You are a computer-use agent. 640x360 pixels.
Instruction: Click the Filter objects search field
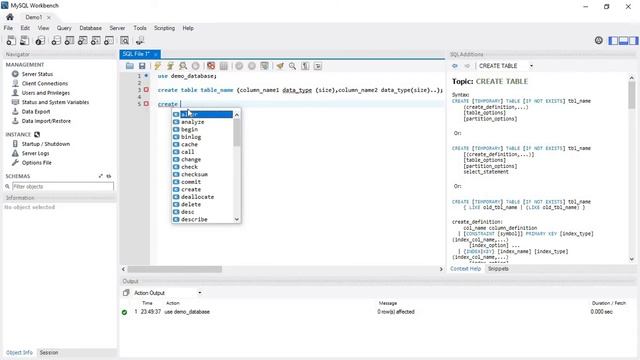click(x=63, y=187)
